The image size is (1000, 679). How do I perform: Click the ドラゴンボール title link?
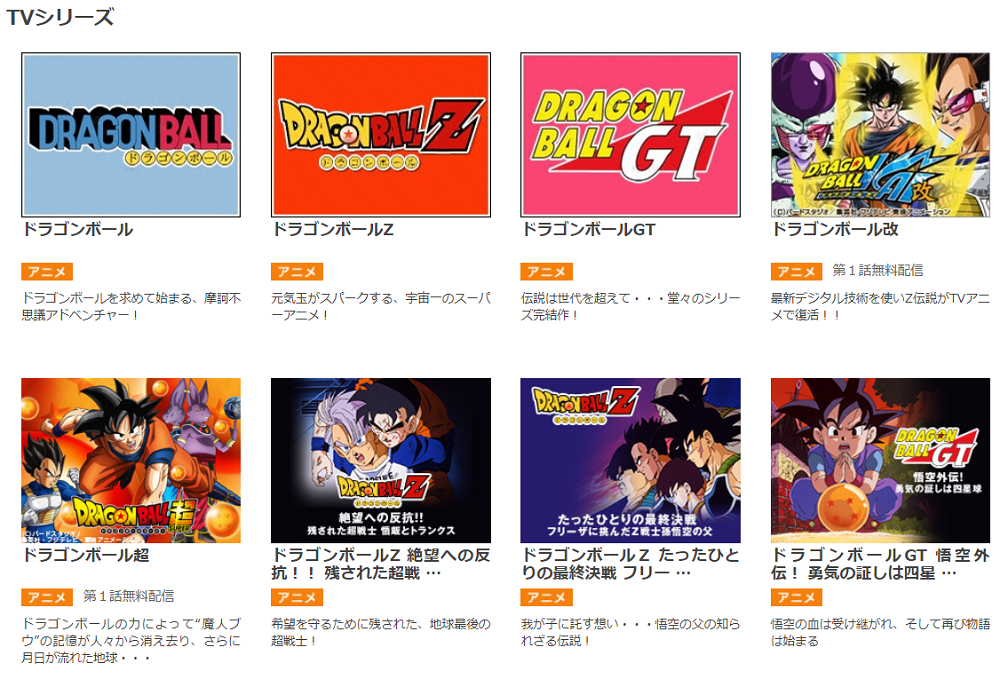[78, 230]
